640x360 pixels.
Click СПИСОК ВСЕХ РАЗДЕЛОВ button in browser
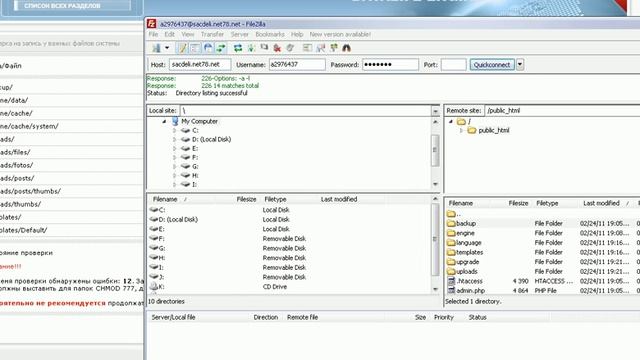(72, 6)
